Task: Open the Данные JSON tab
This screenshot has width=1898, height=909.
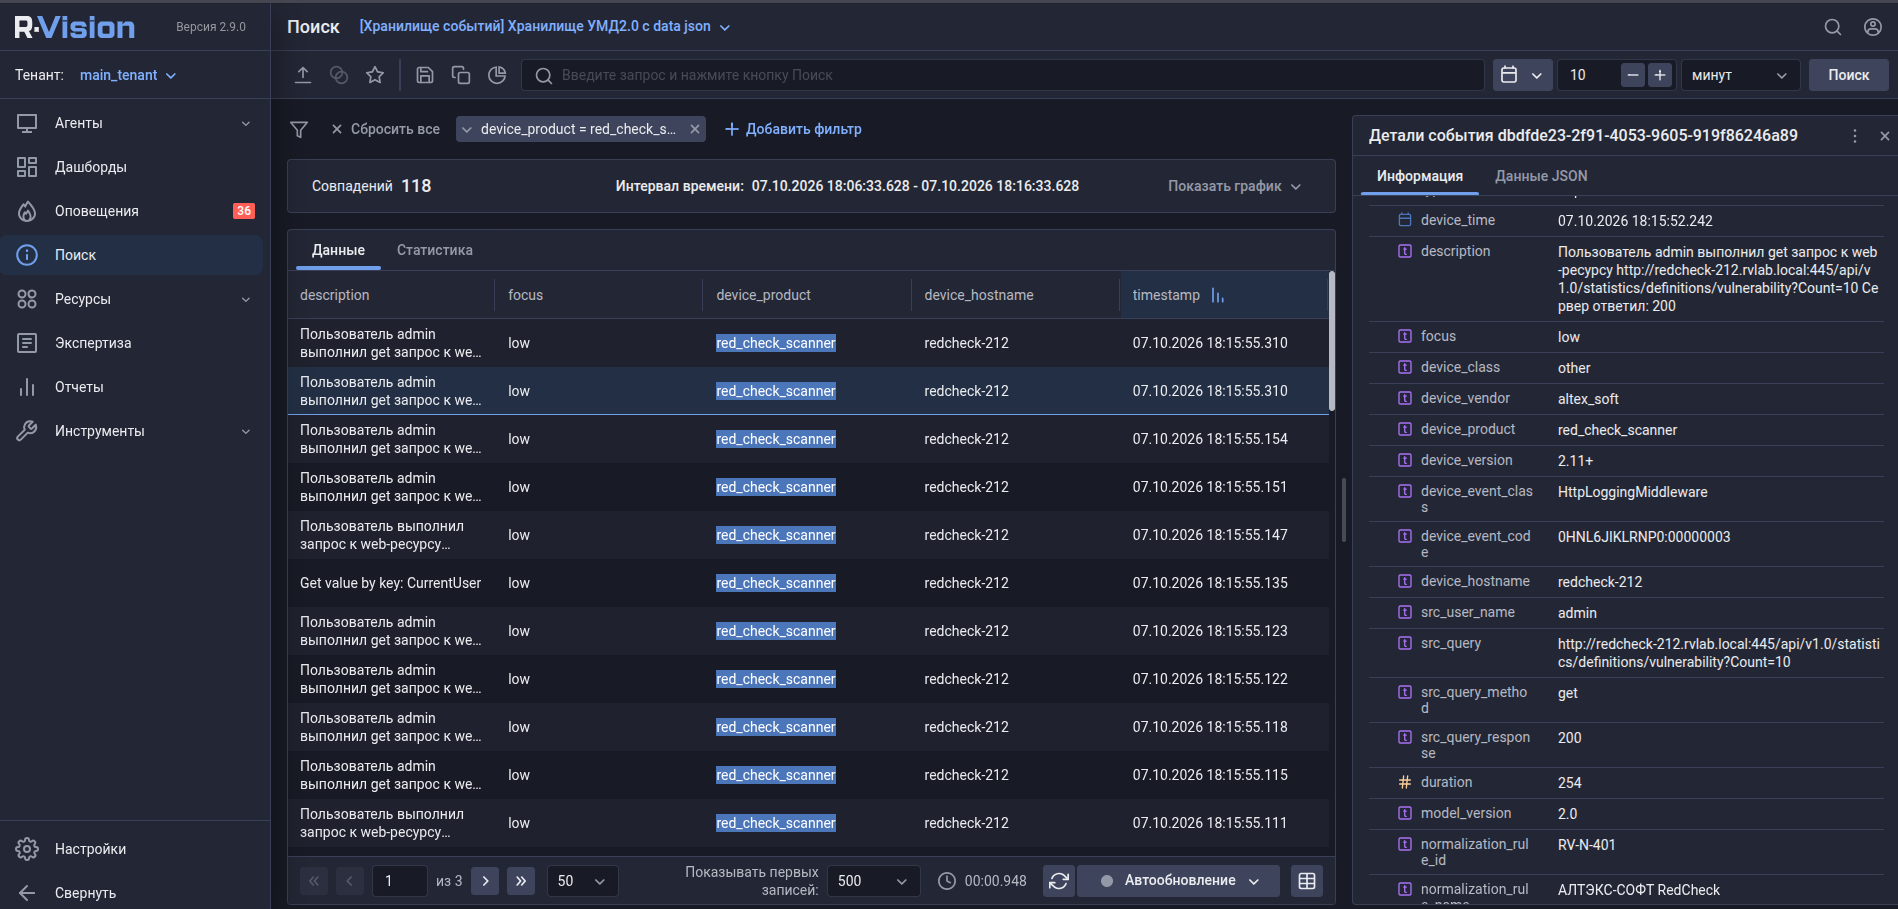Action: click(1541, 176)
